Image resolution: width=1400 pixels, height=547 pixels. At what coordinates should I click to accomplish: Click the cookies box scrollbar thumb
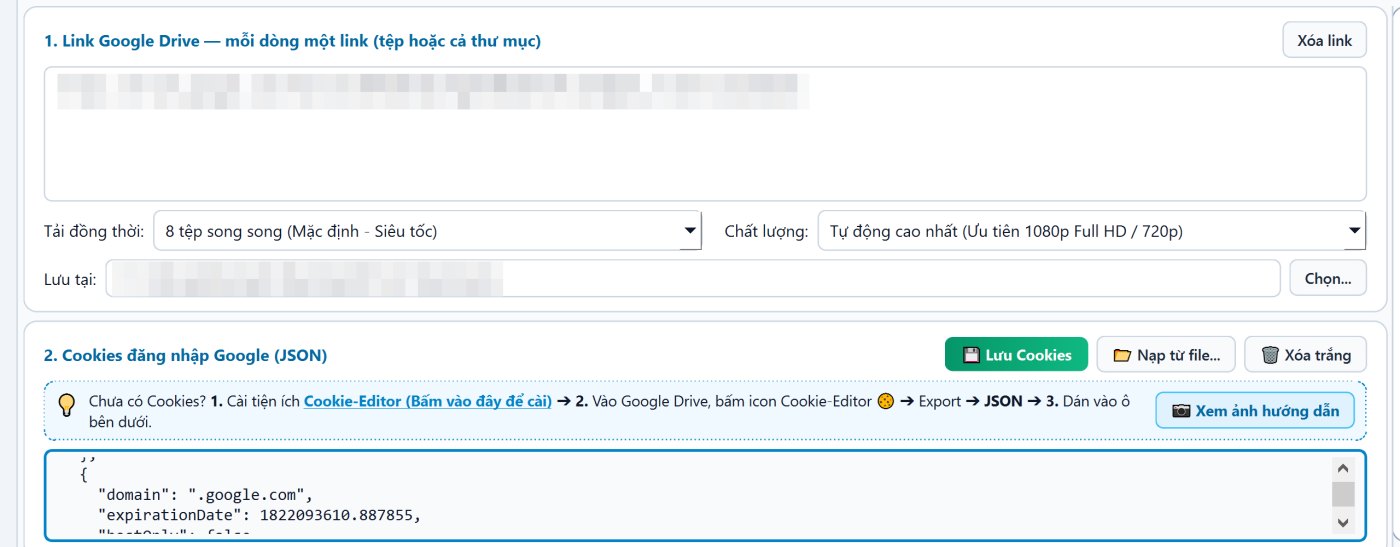tap(1343, 494)
